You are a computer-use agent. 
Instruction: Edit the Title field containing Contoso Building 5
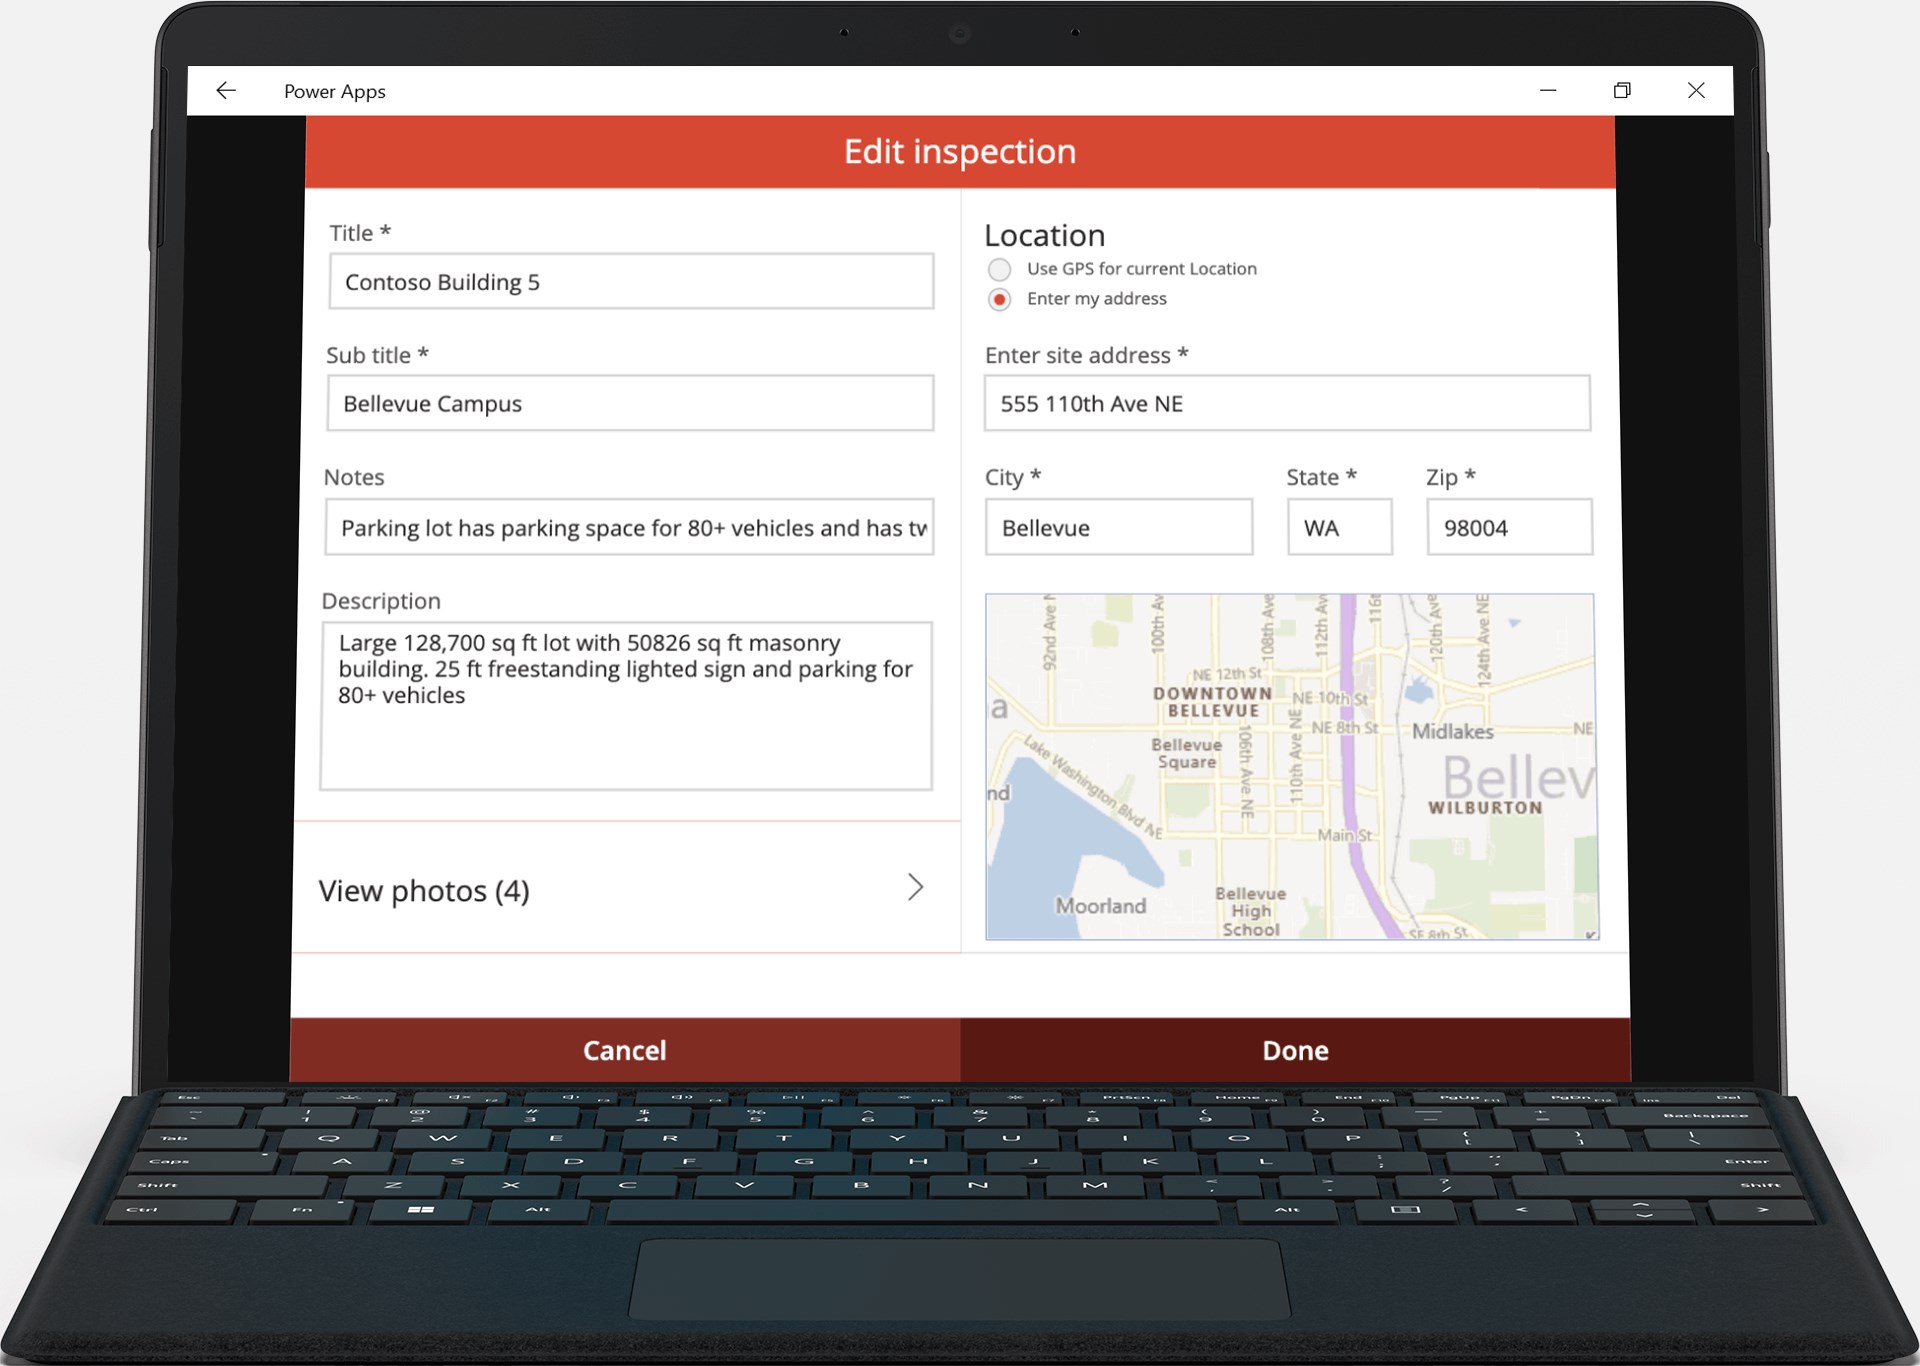630,281
